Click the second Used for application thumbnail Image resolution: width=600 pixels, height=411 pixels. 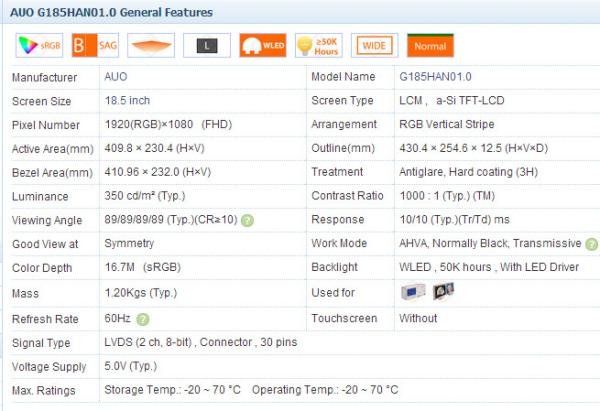pyautogui.click(x=443, y=292)
